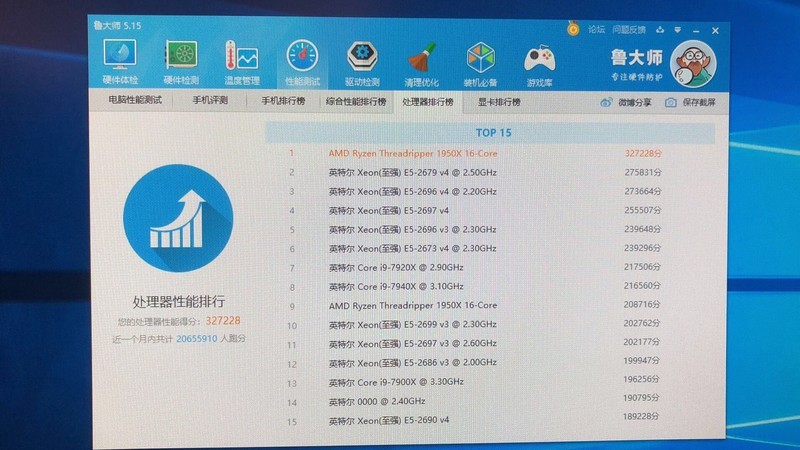Select the Xeon E5-2679 v4 @ 2.50GHz row
The image size is (800, 450).
click(x=476, y=172)
